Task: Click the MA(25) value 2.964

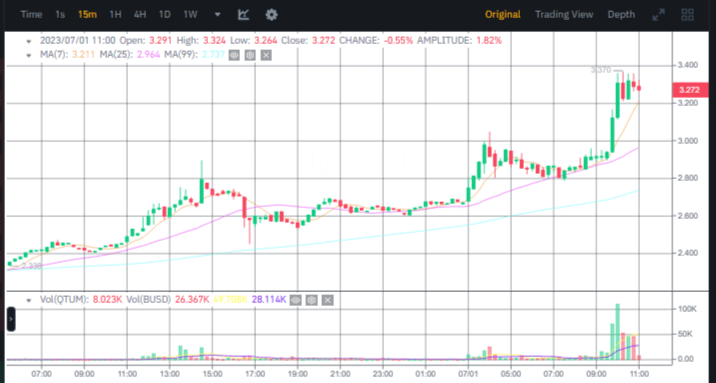Action: point(149,55)
